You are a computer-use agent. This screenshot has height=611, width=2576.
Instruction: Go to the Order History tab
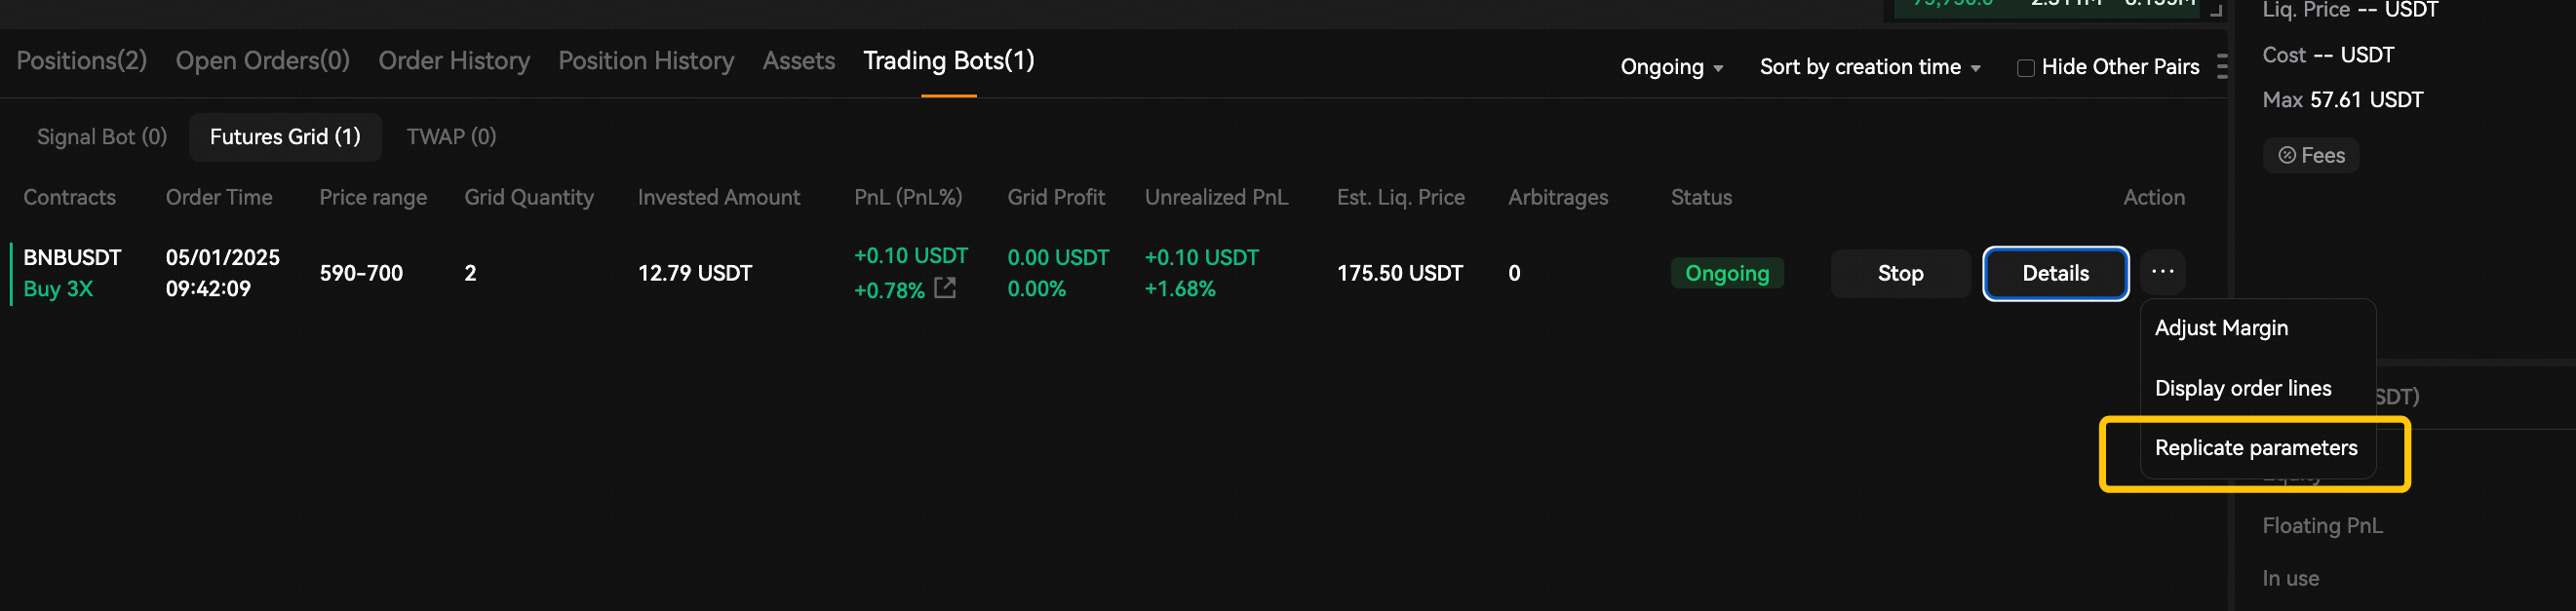(x=454, y=61)
